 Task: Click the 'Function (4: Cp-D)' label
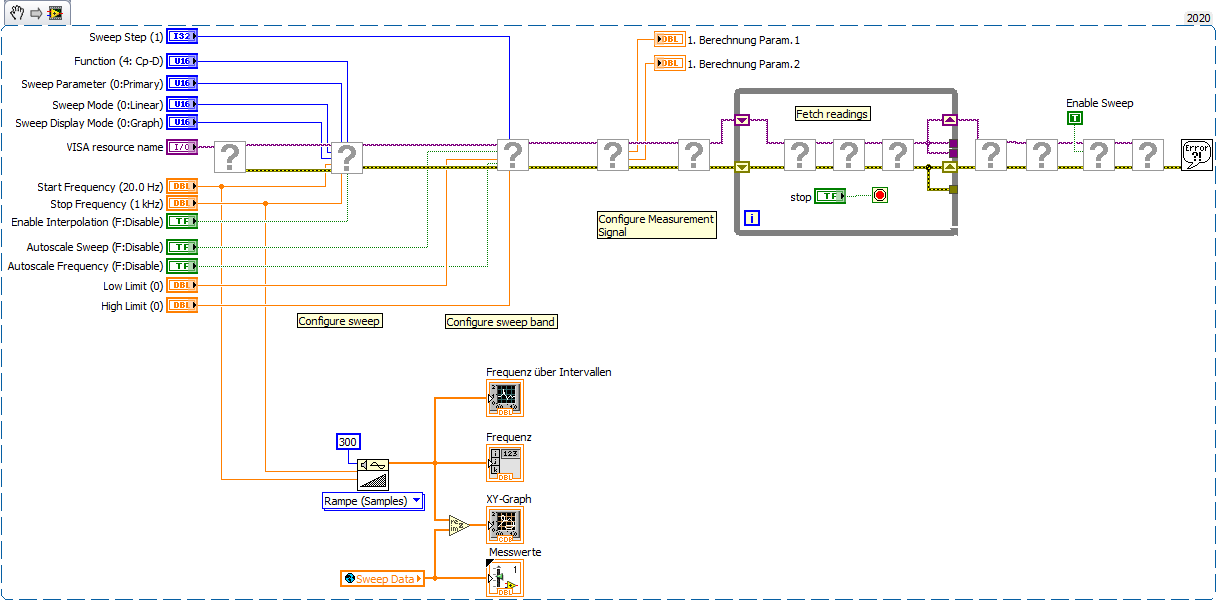[x=118, y=62]
